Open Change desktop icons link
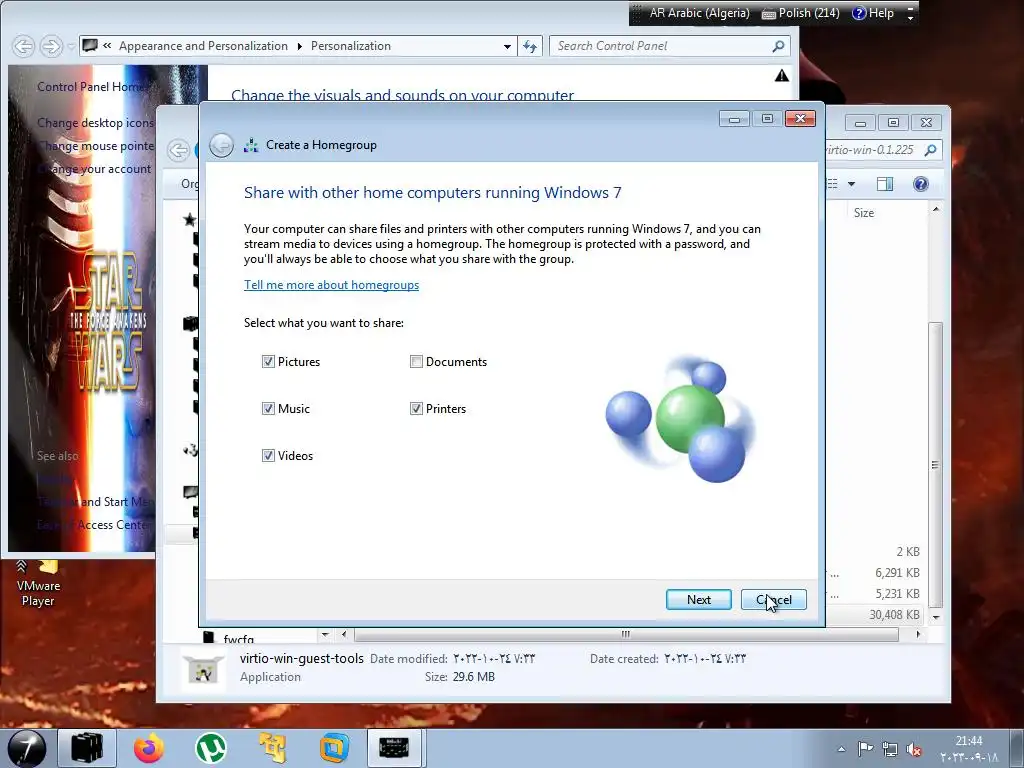The width and height of the screenshot is (1024, 768). coord(95,123)
